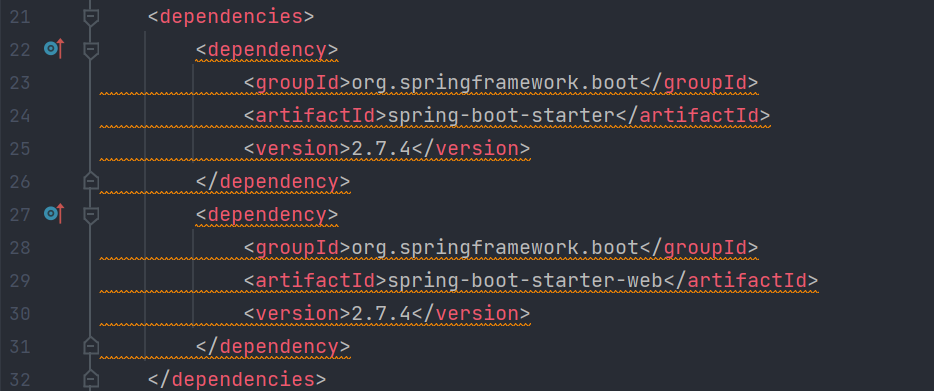Collapse the second dependency fold at line 27
The height and width of the screenshot is (391, 934).
point(91,215)
